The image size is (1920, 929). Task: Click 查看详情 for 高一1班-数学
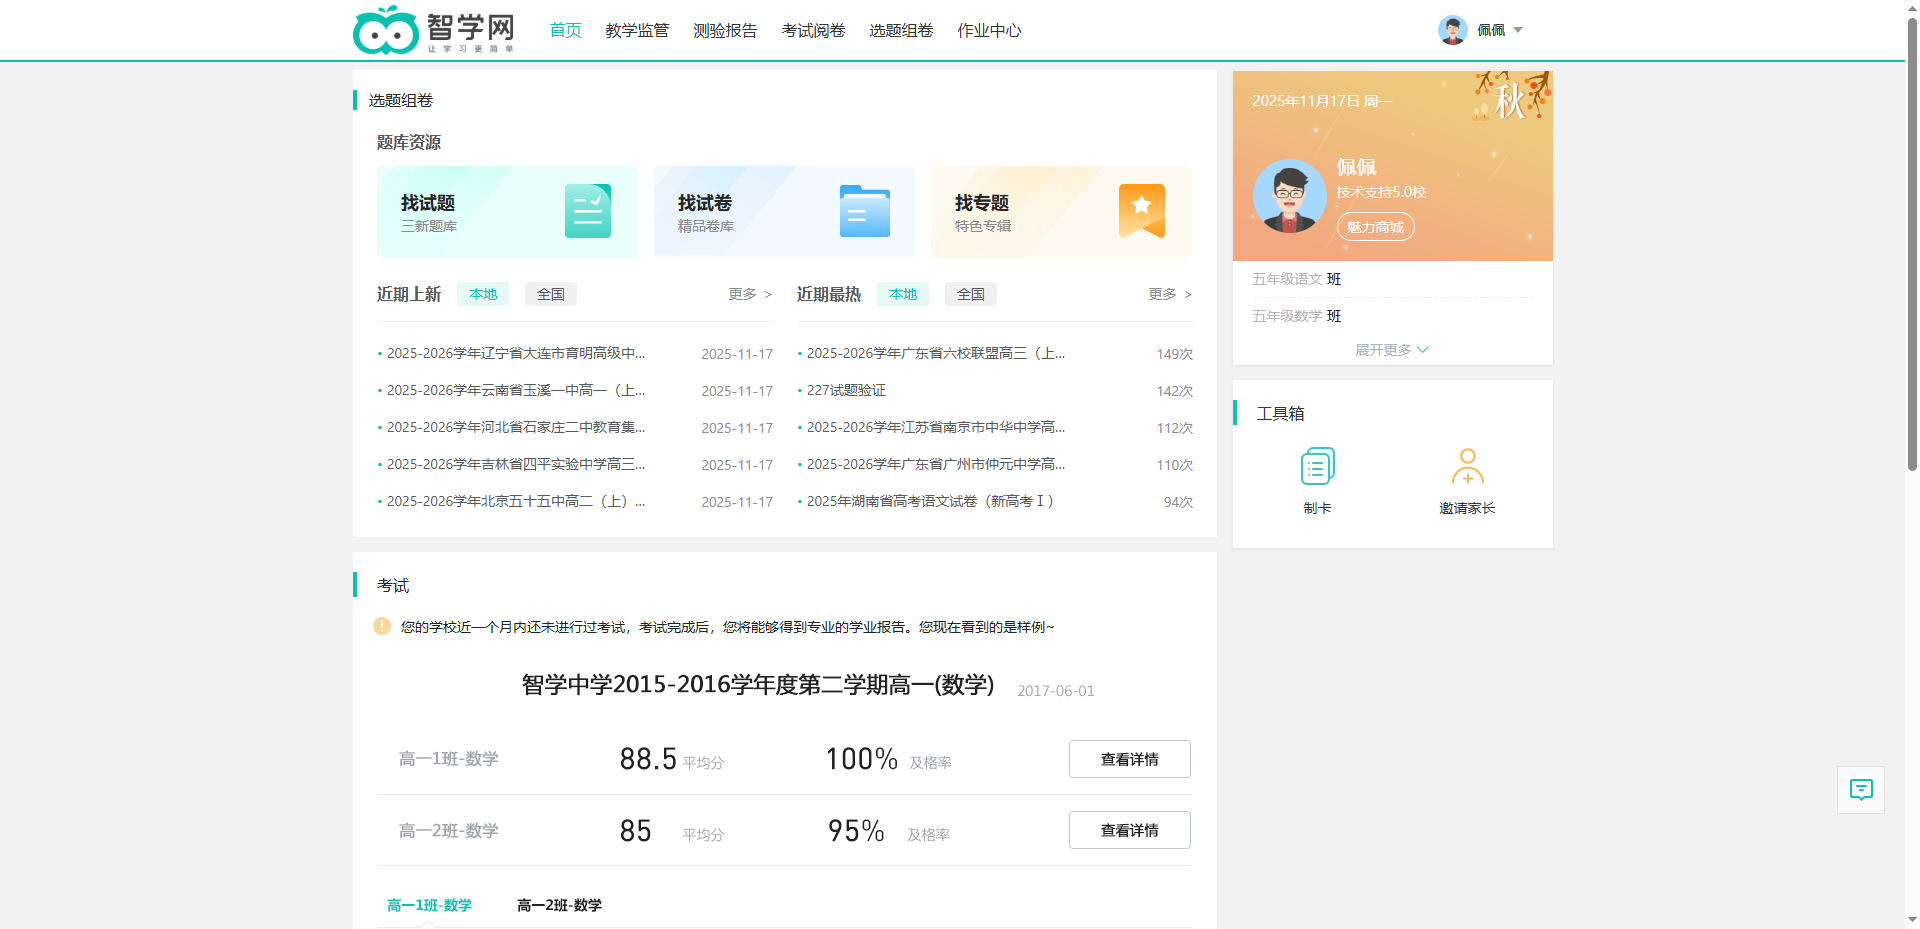(x=1129, y=759)
